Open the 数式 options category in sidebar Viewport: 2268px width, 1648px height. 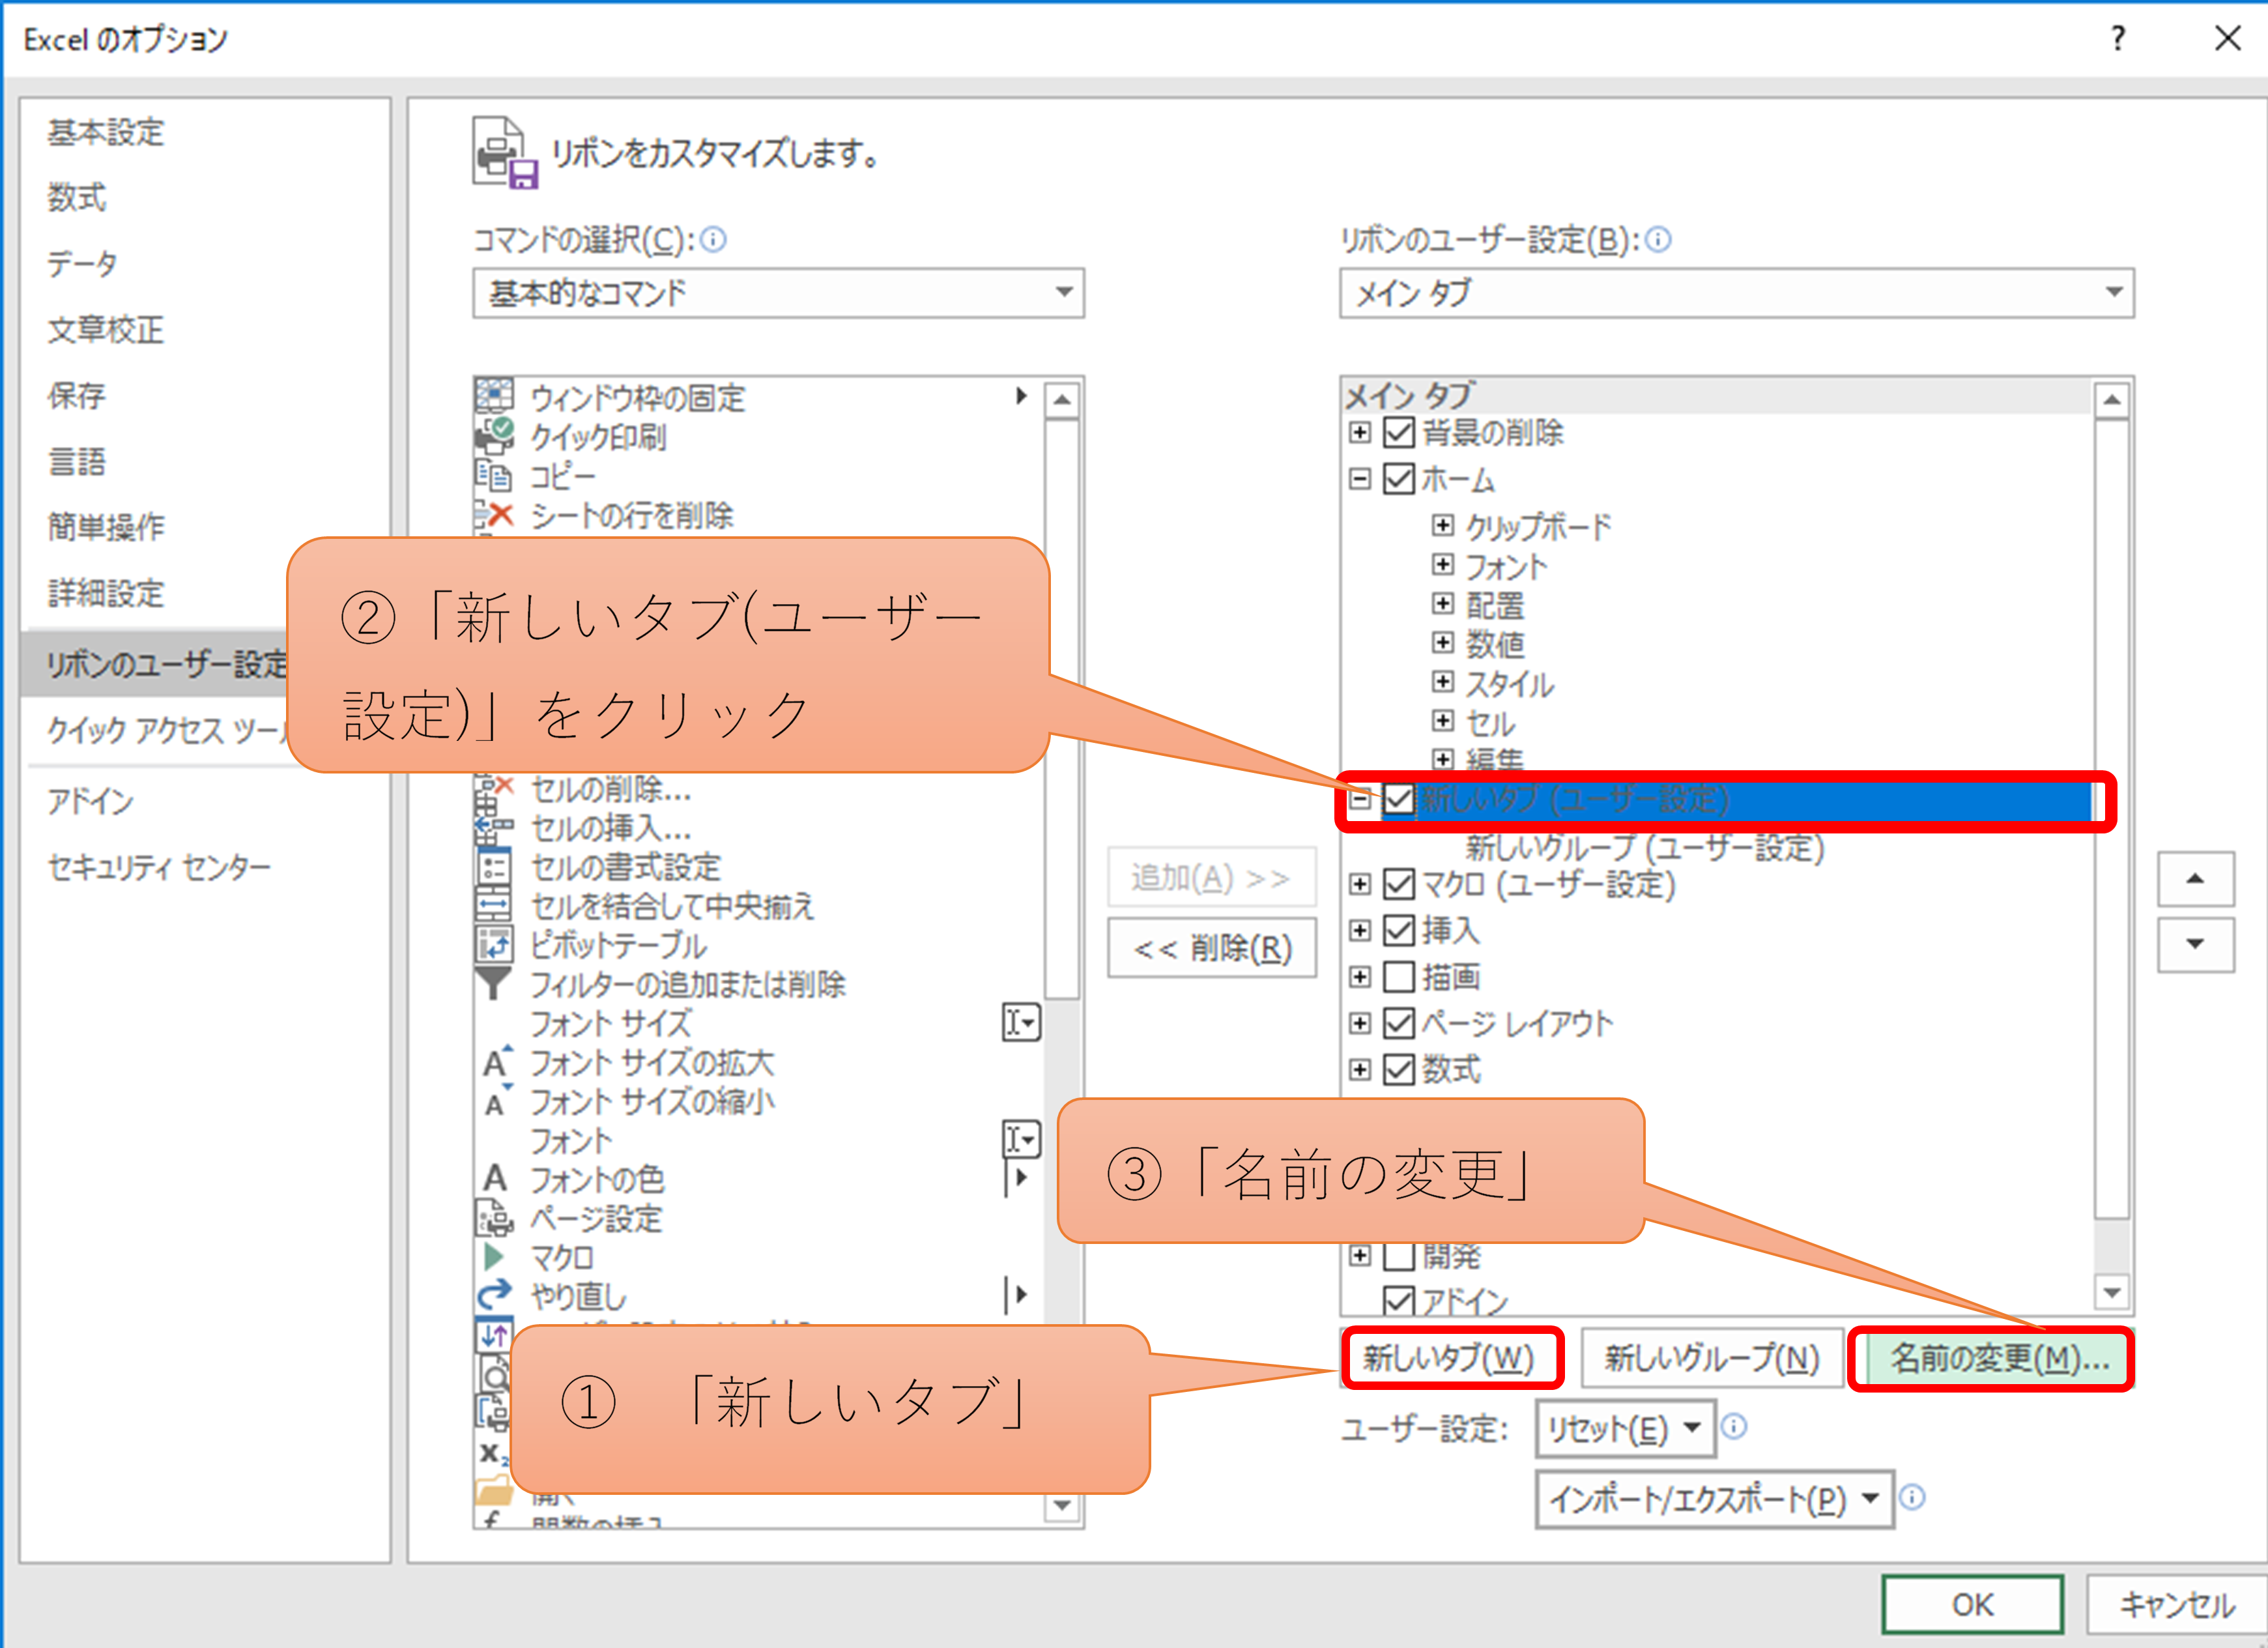click(77, 197)
